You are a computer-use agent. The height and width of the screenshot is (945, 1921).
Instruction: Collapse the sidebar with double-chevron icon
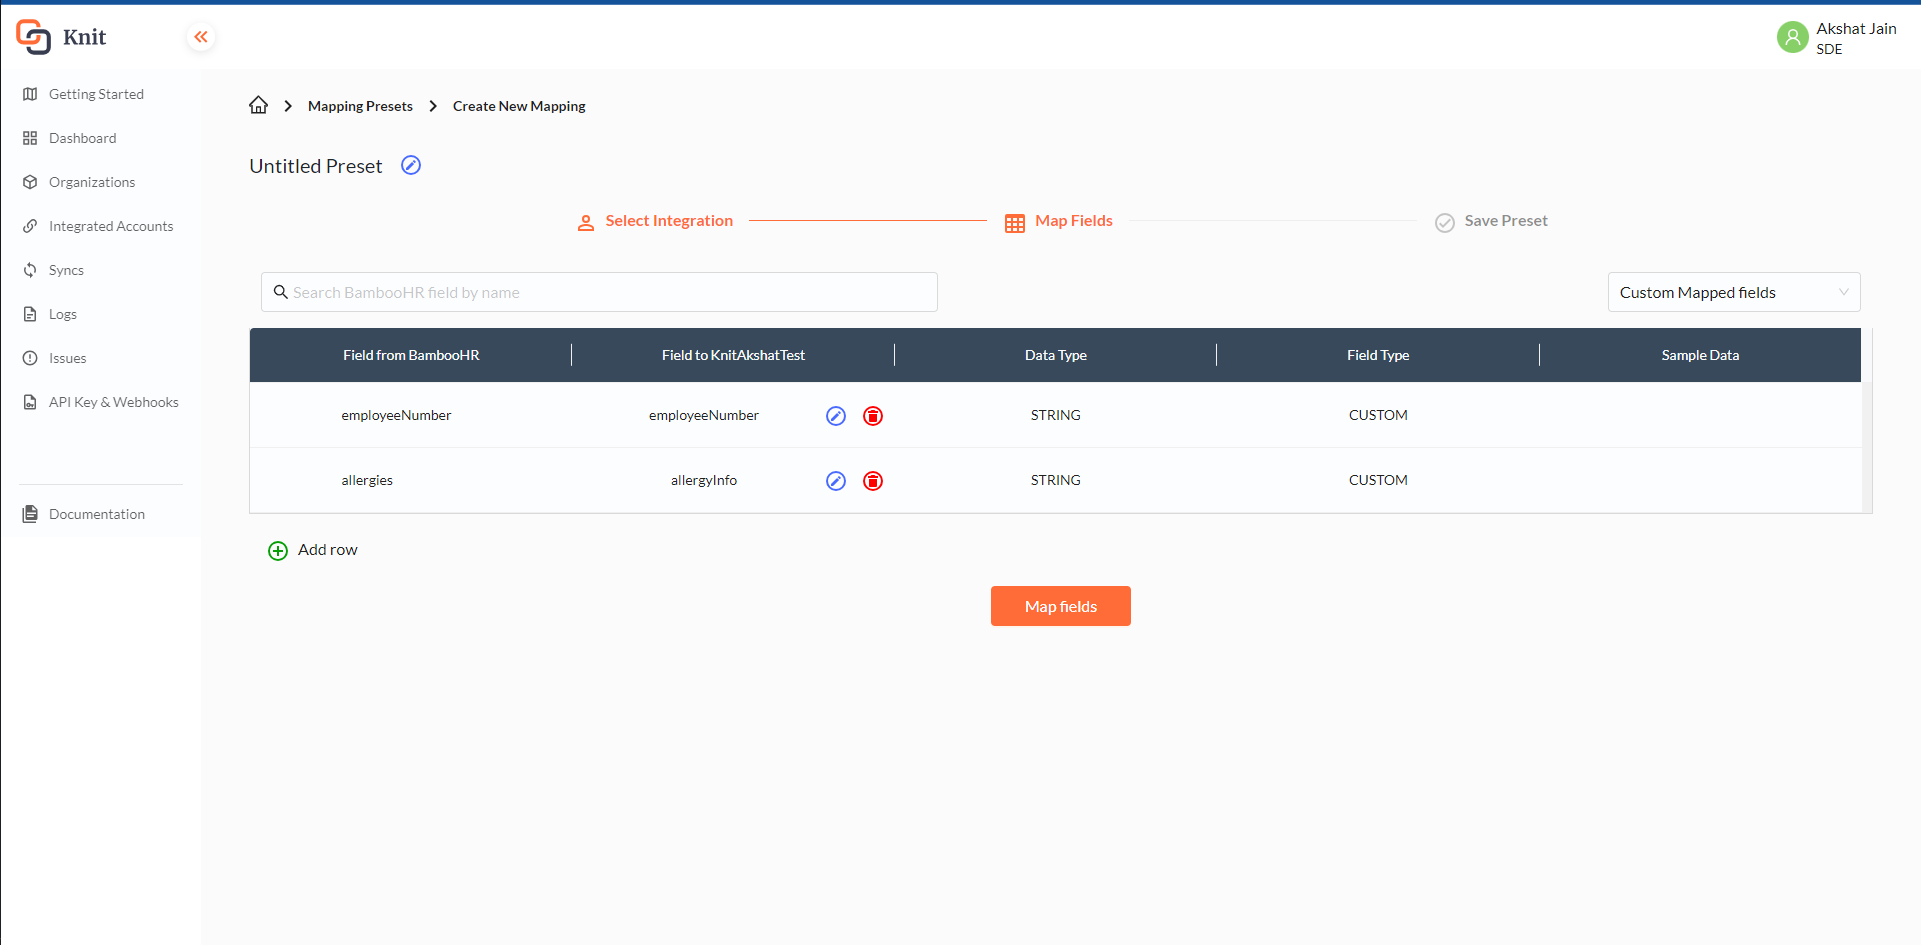[201, 37]
